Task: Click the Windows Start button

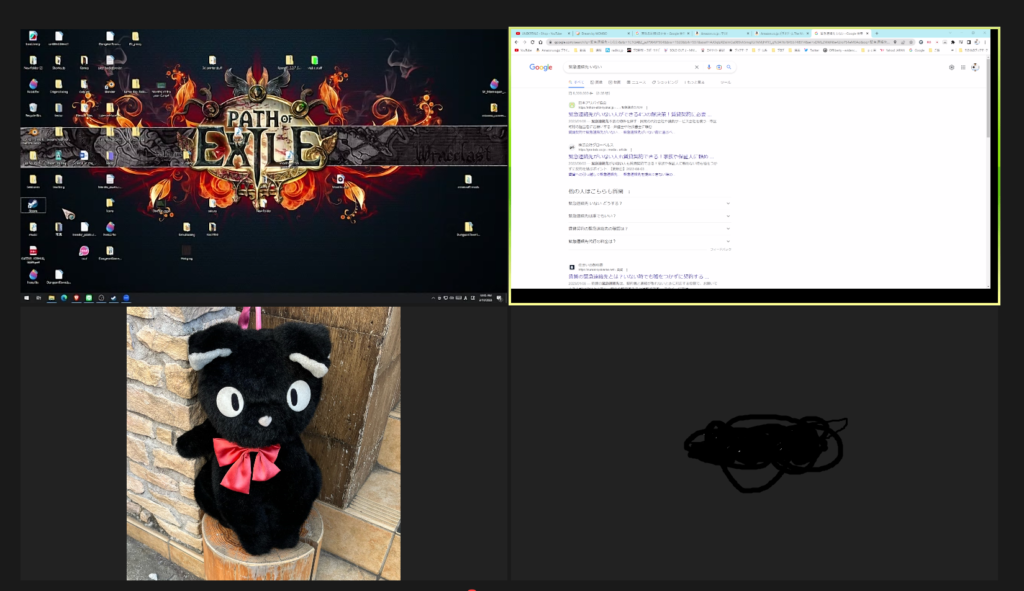Action: click(x=27, y=298)
